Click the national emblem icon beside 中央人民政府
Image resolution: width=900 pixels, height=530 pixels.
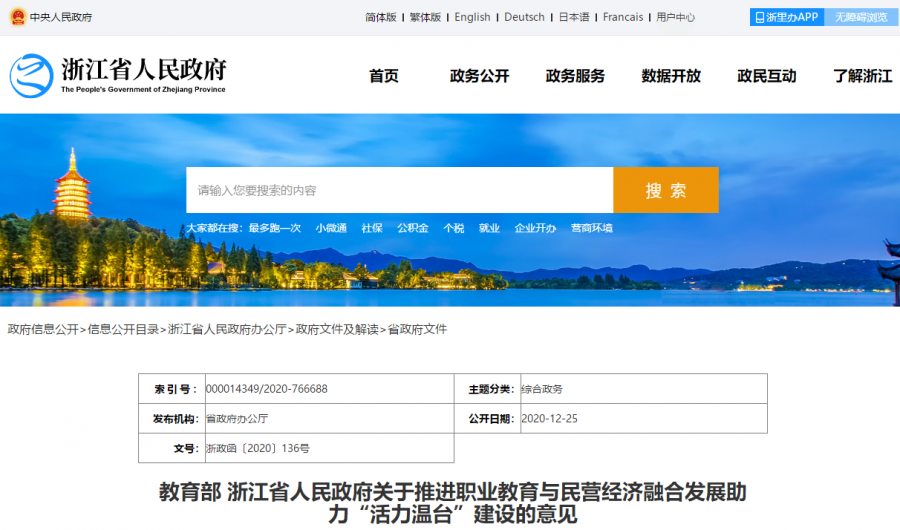click(x=18, y=17)
